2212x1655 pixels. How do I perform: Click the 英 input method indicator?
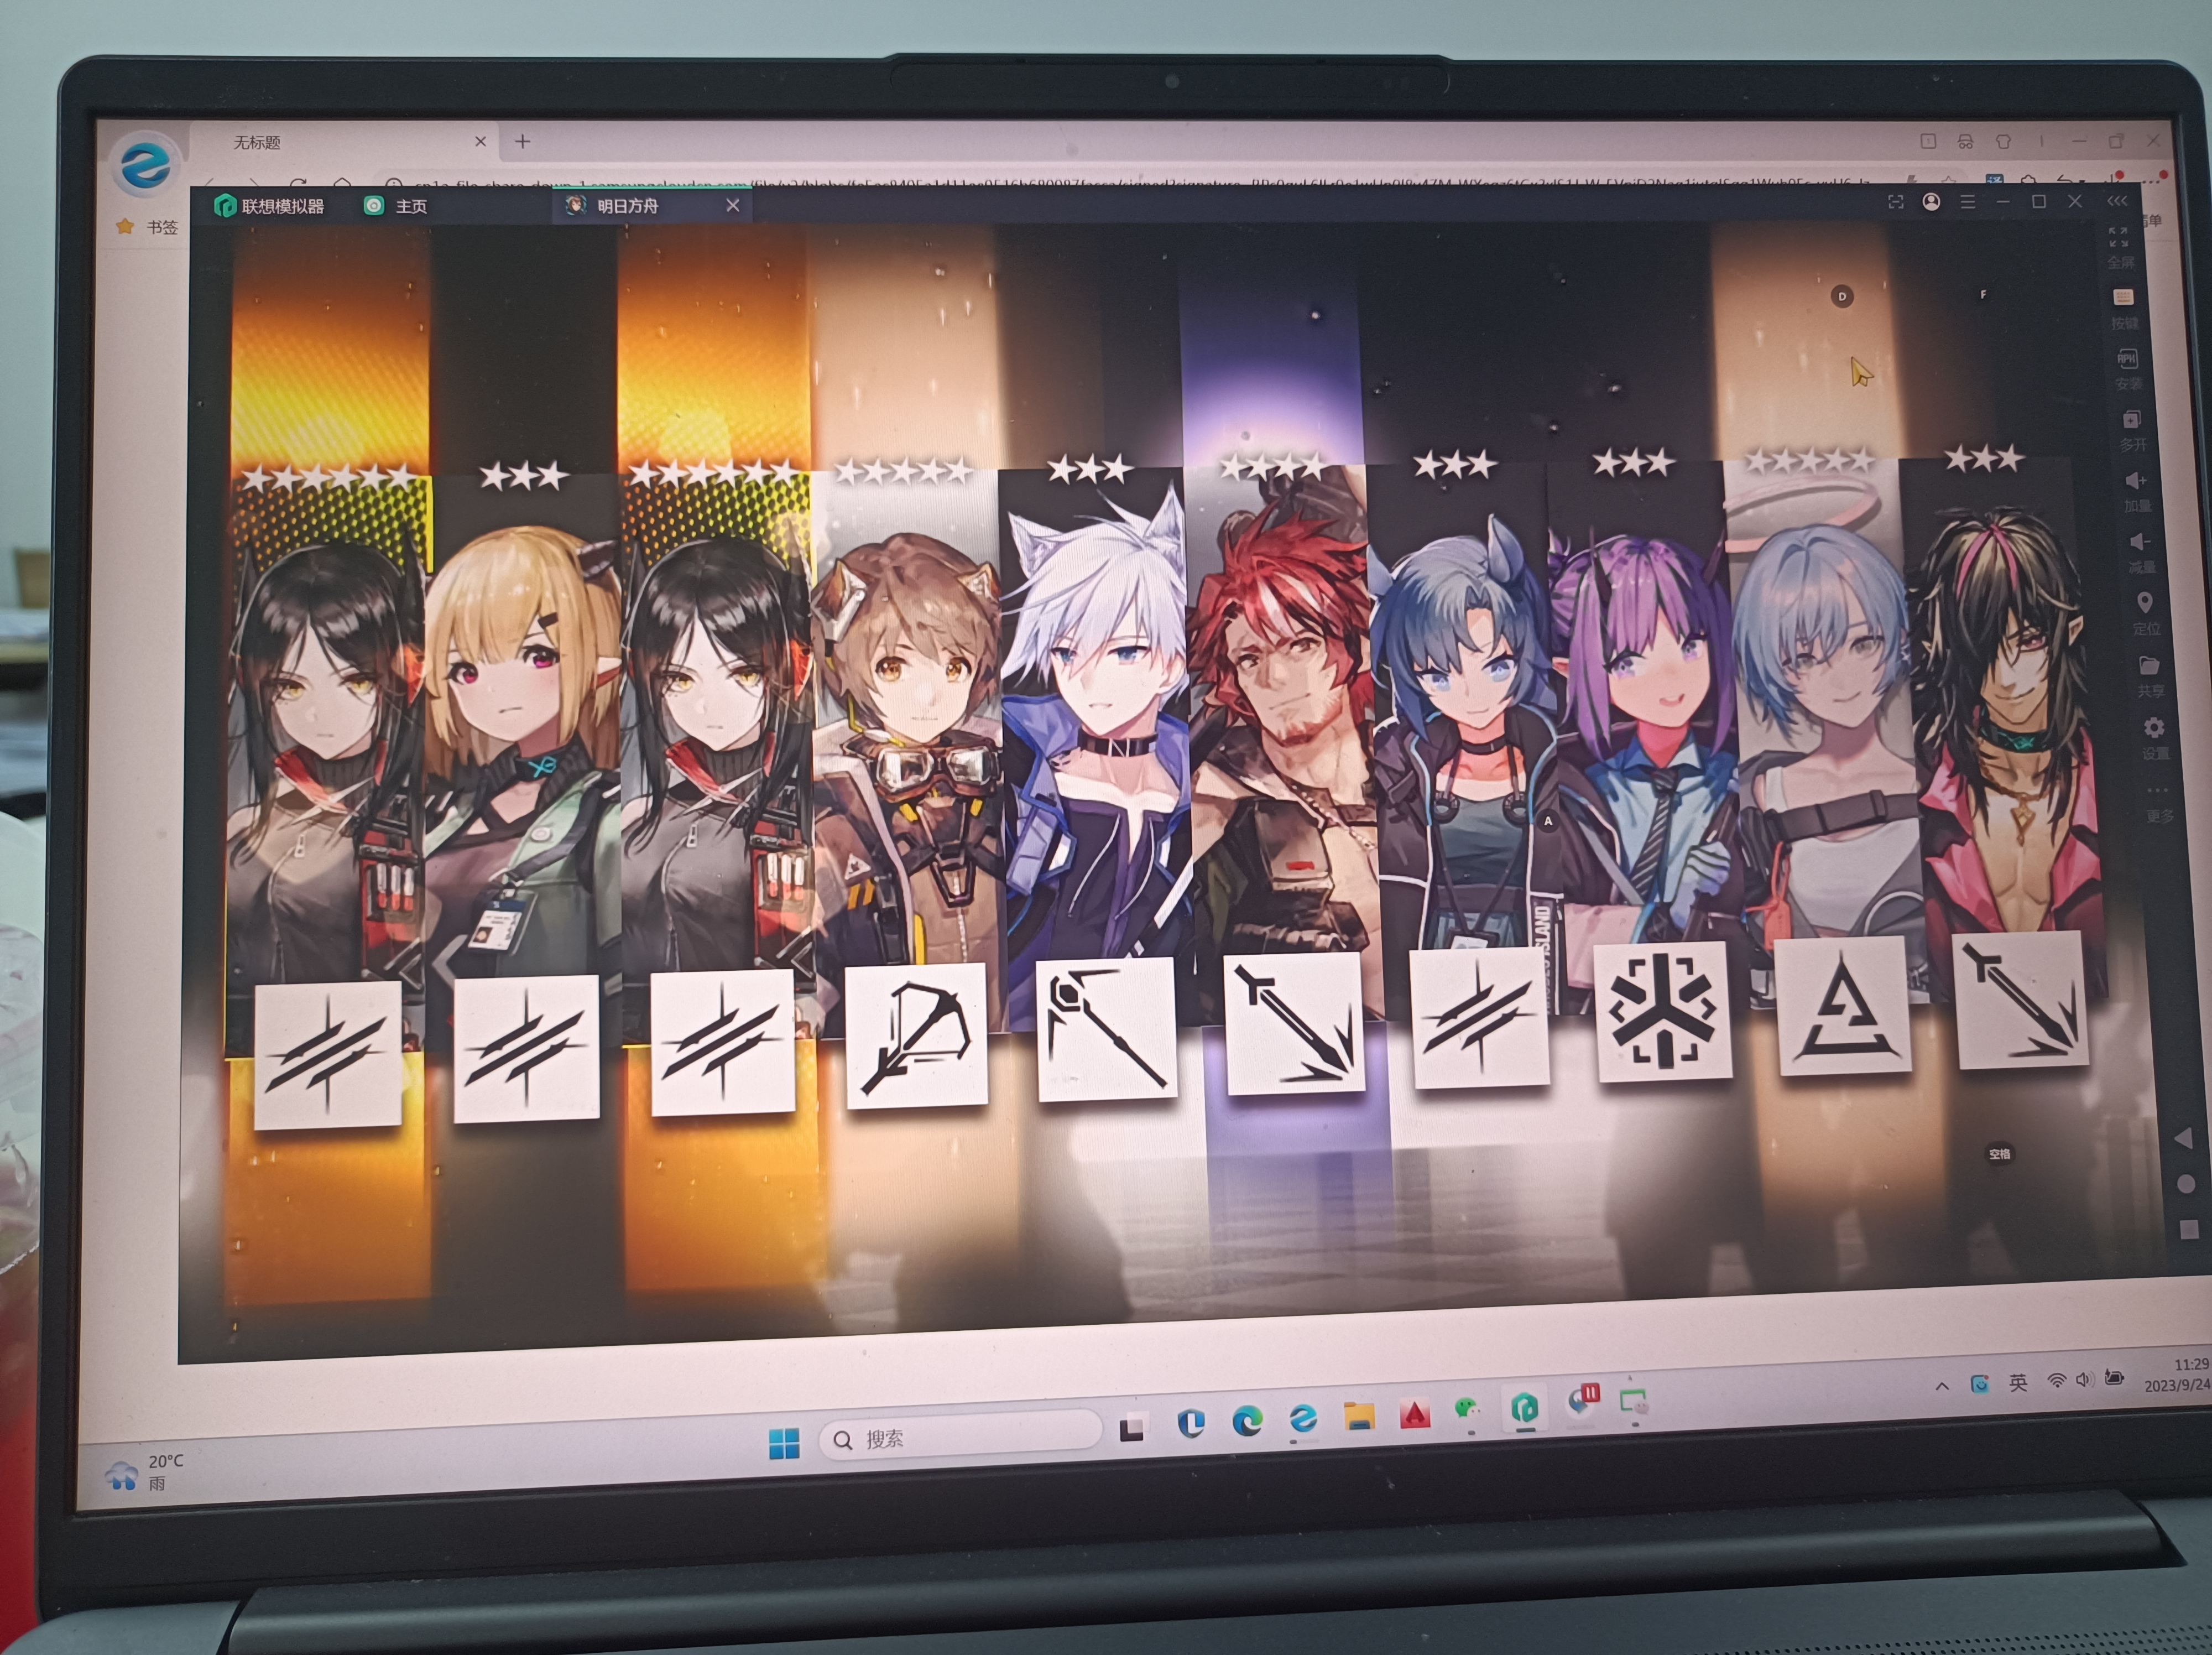point(2018,1383)
